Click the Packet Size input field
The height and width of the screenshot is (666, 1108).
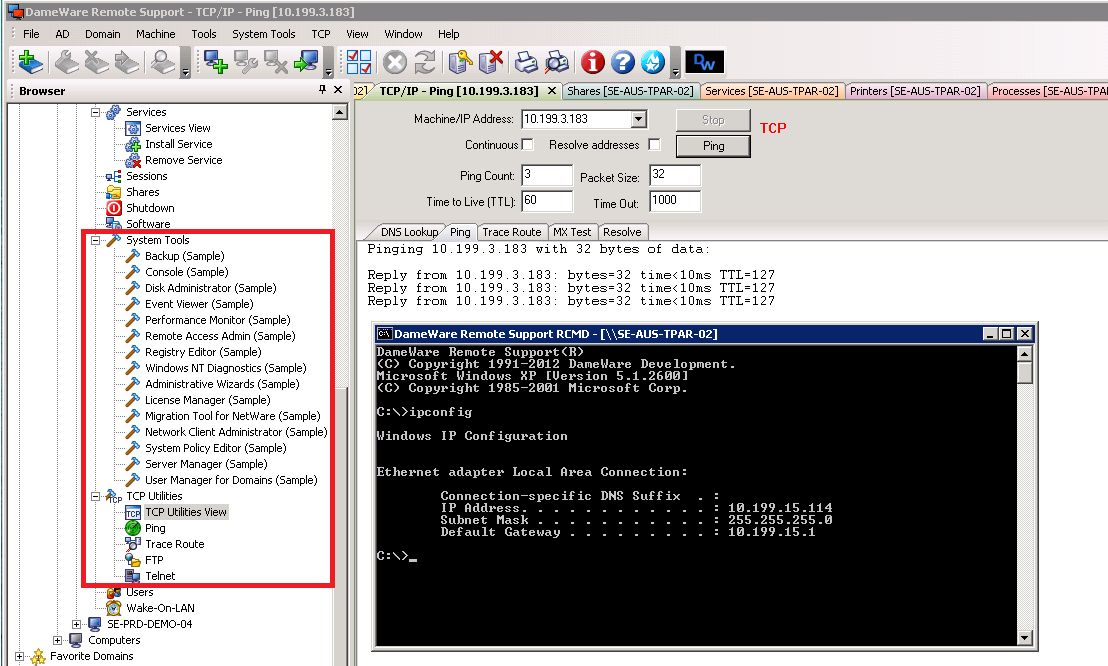pyautogui.click(x=675, y=175)
